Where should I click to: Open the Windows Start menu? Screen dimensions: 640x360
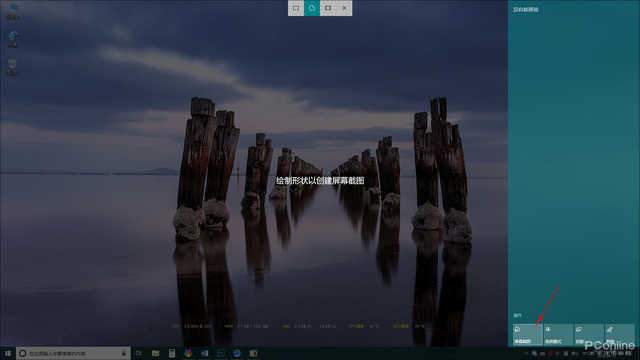click(x=8, y=353)
